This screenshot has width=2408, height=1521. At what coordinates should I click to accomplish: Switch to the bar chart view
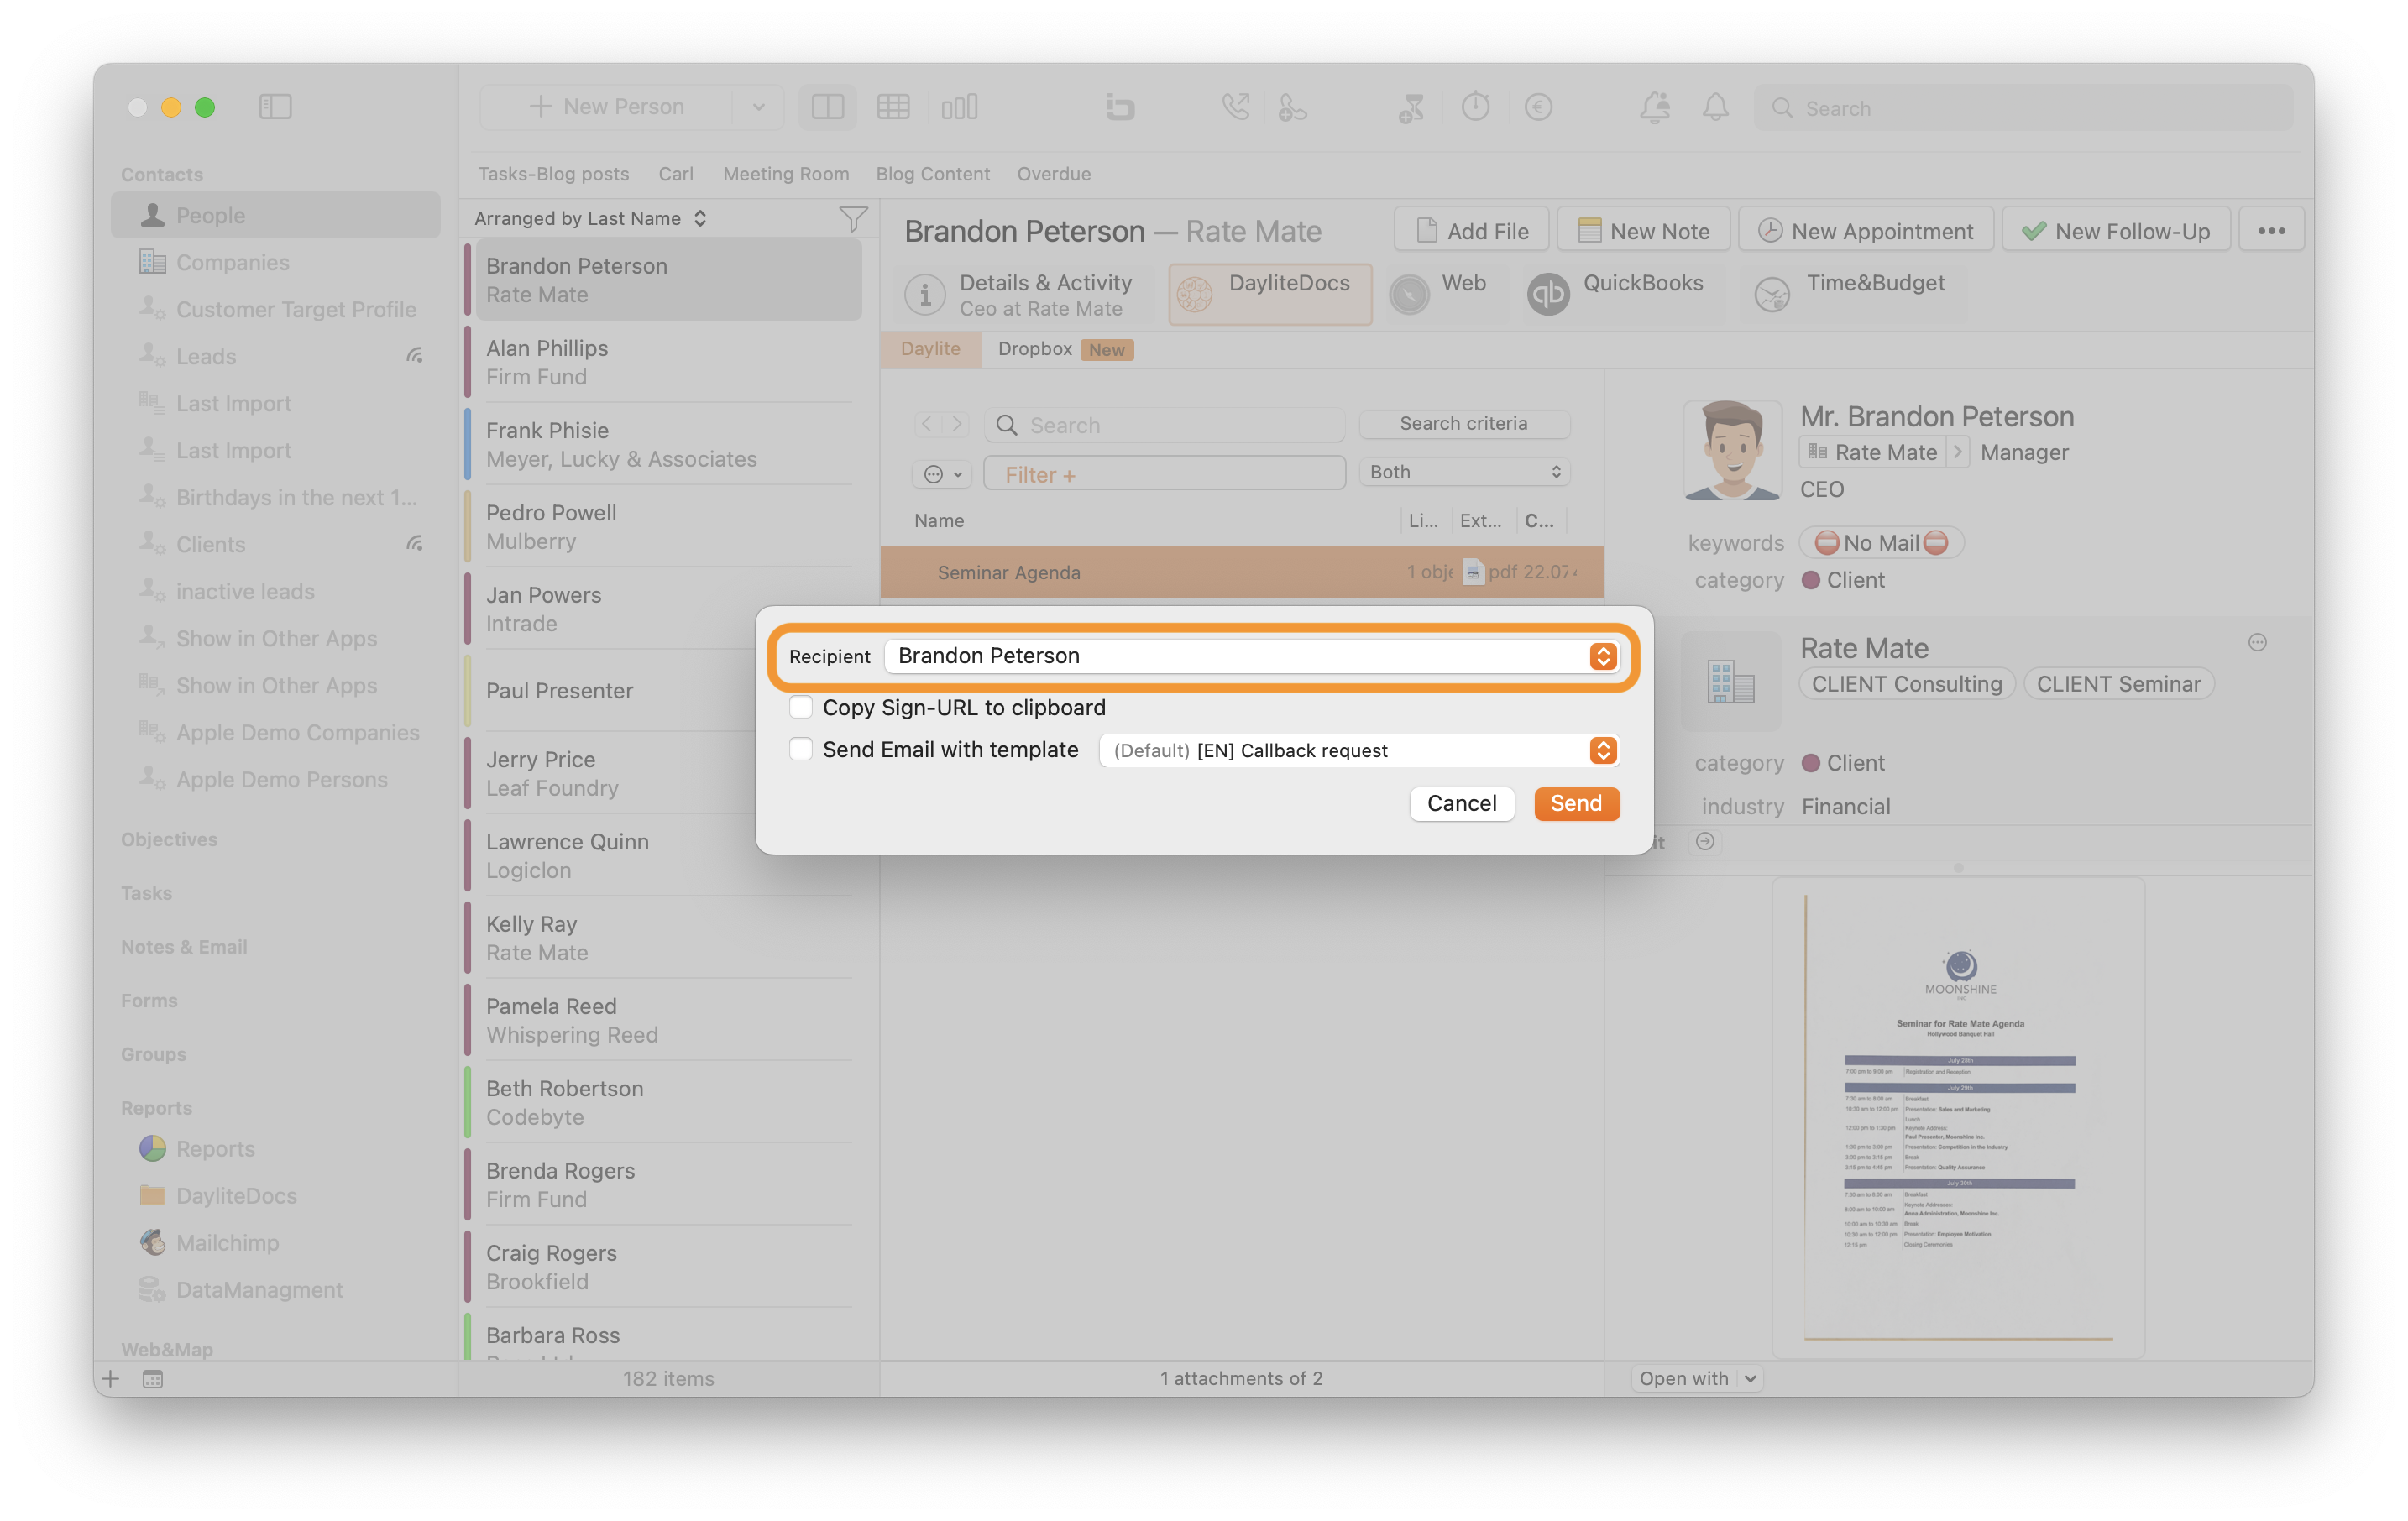click(x=959, y=106)
